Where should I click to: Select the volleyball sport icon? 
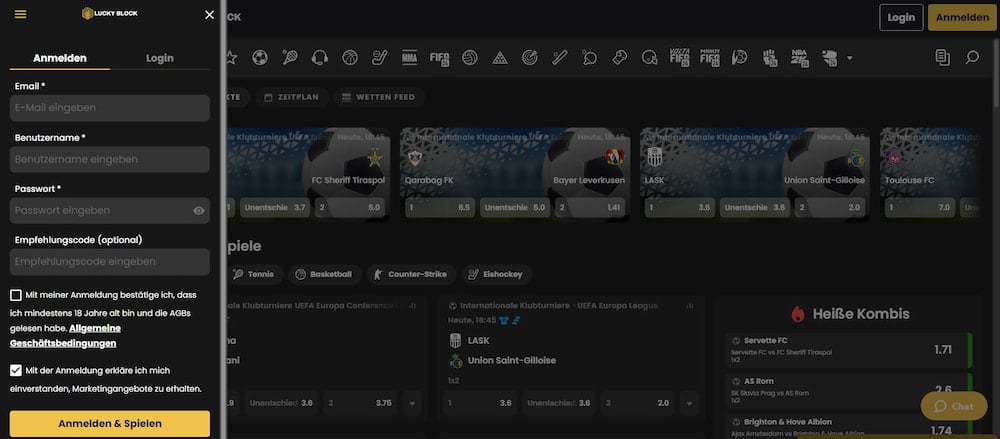tap(470, 58)
